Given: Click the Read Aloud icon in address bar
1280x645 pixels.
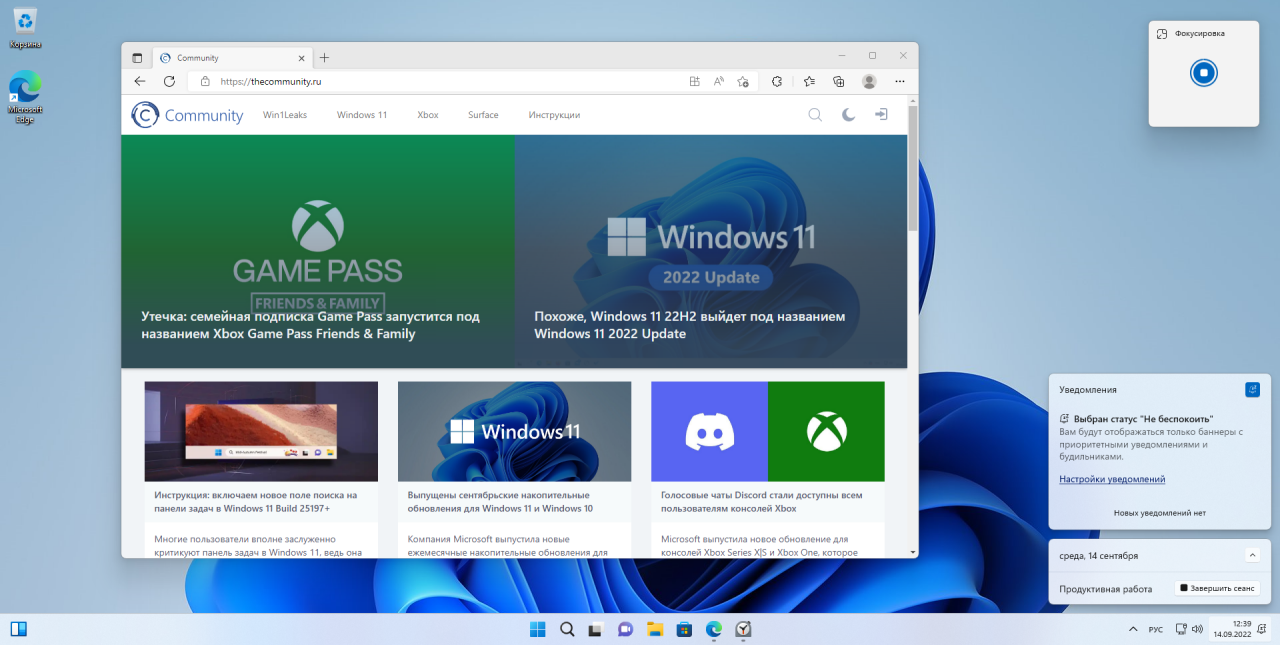Looking at the screenshot, I should [x=719, y=81].
